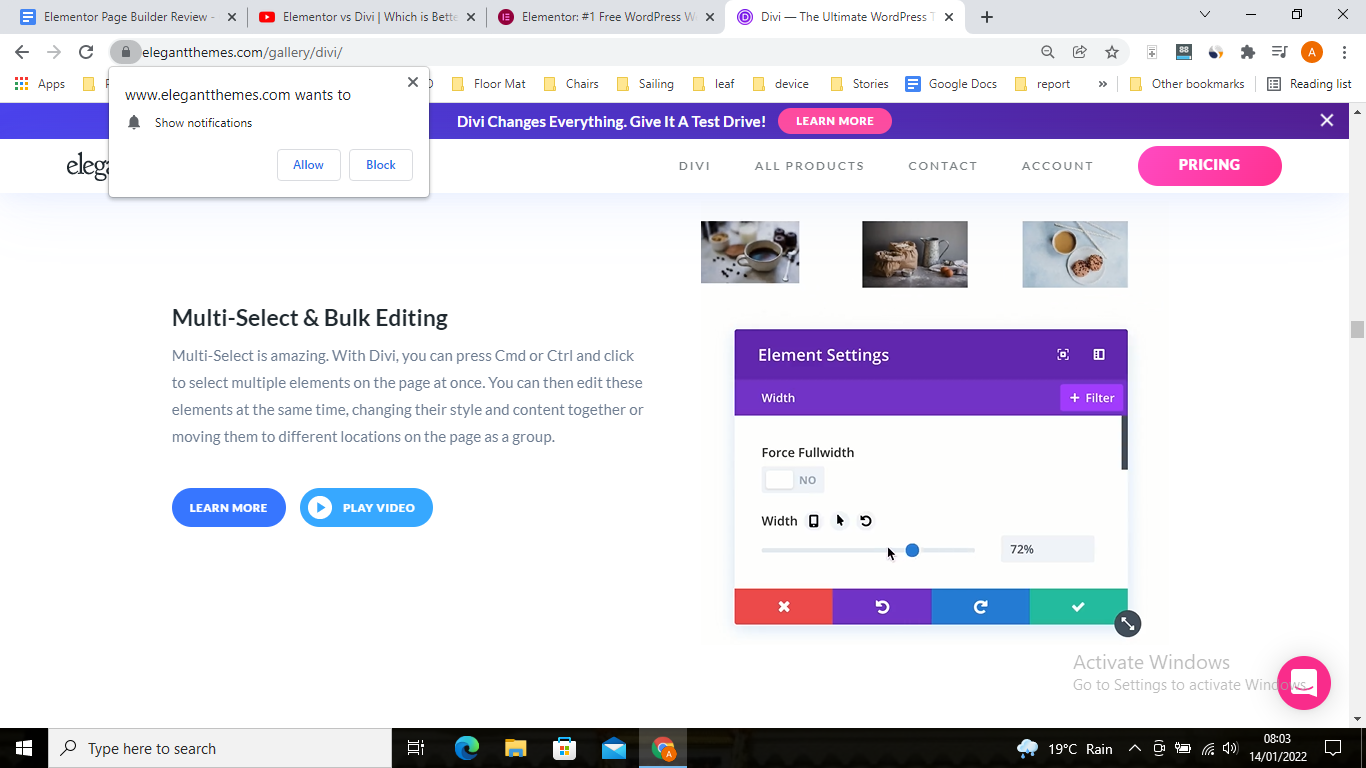Open File Explorer from taskbar
This screenshot has height=768, width=1366.
(516, 748)
